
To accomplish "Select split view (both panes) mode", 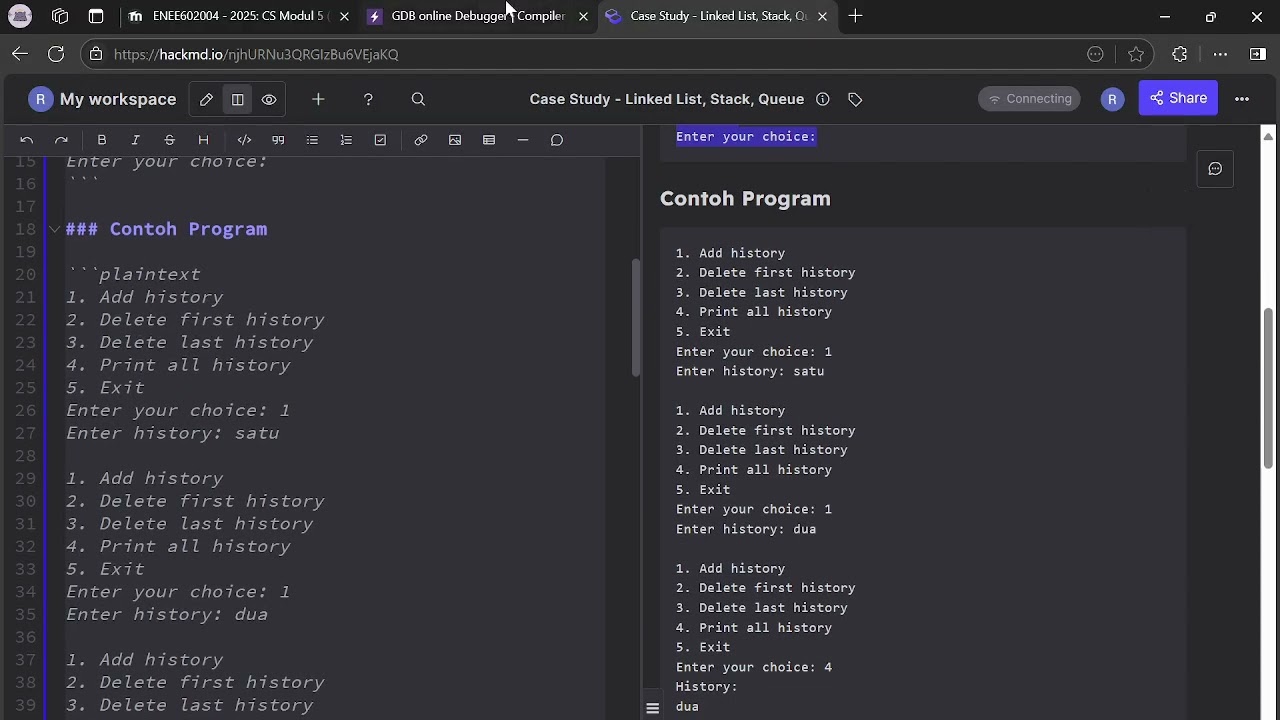I will point(238,99).
